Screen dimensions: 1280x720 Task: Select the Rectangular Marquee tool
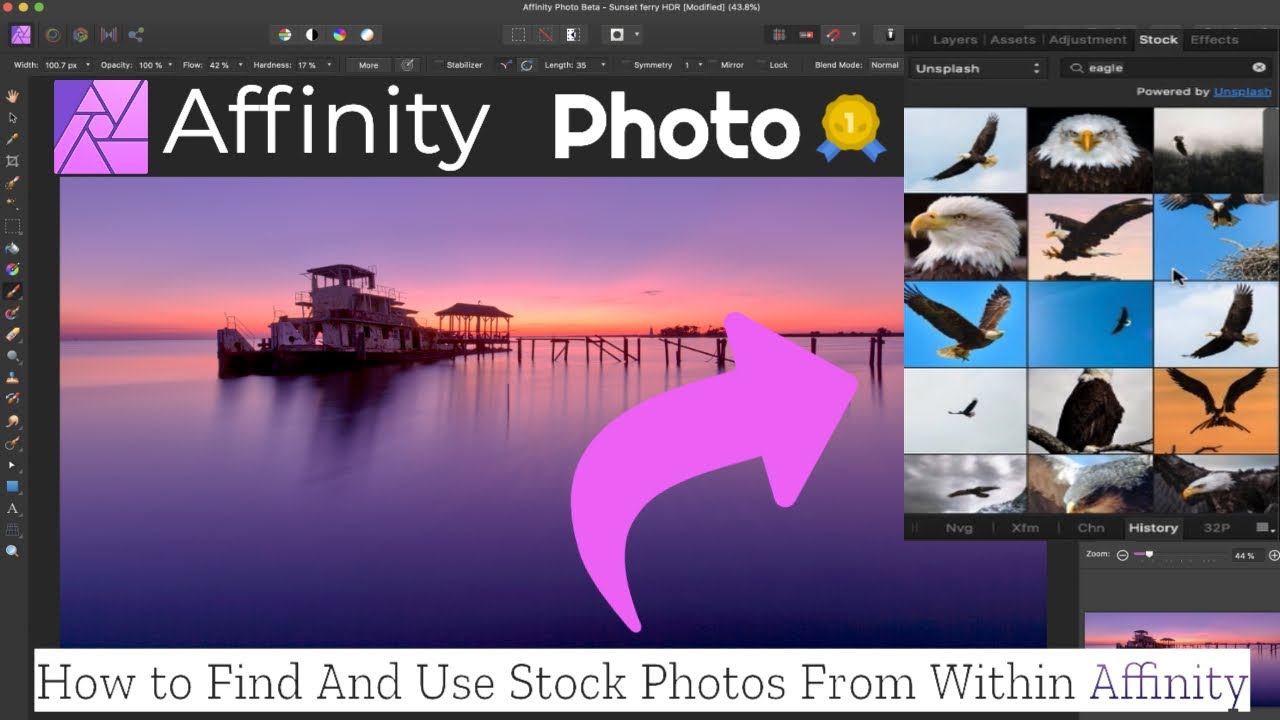point(13,226)
